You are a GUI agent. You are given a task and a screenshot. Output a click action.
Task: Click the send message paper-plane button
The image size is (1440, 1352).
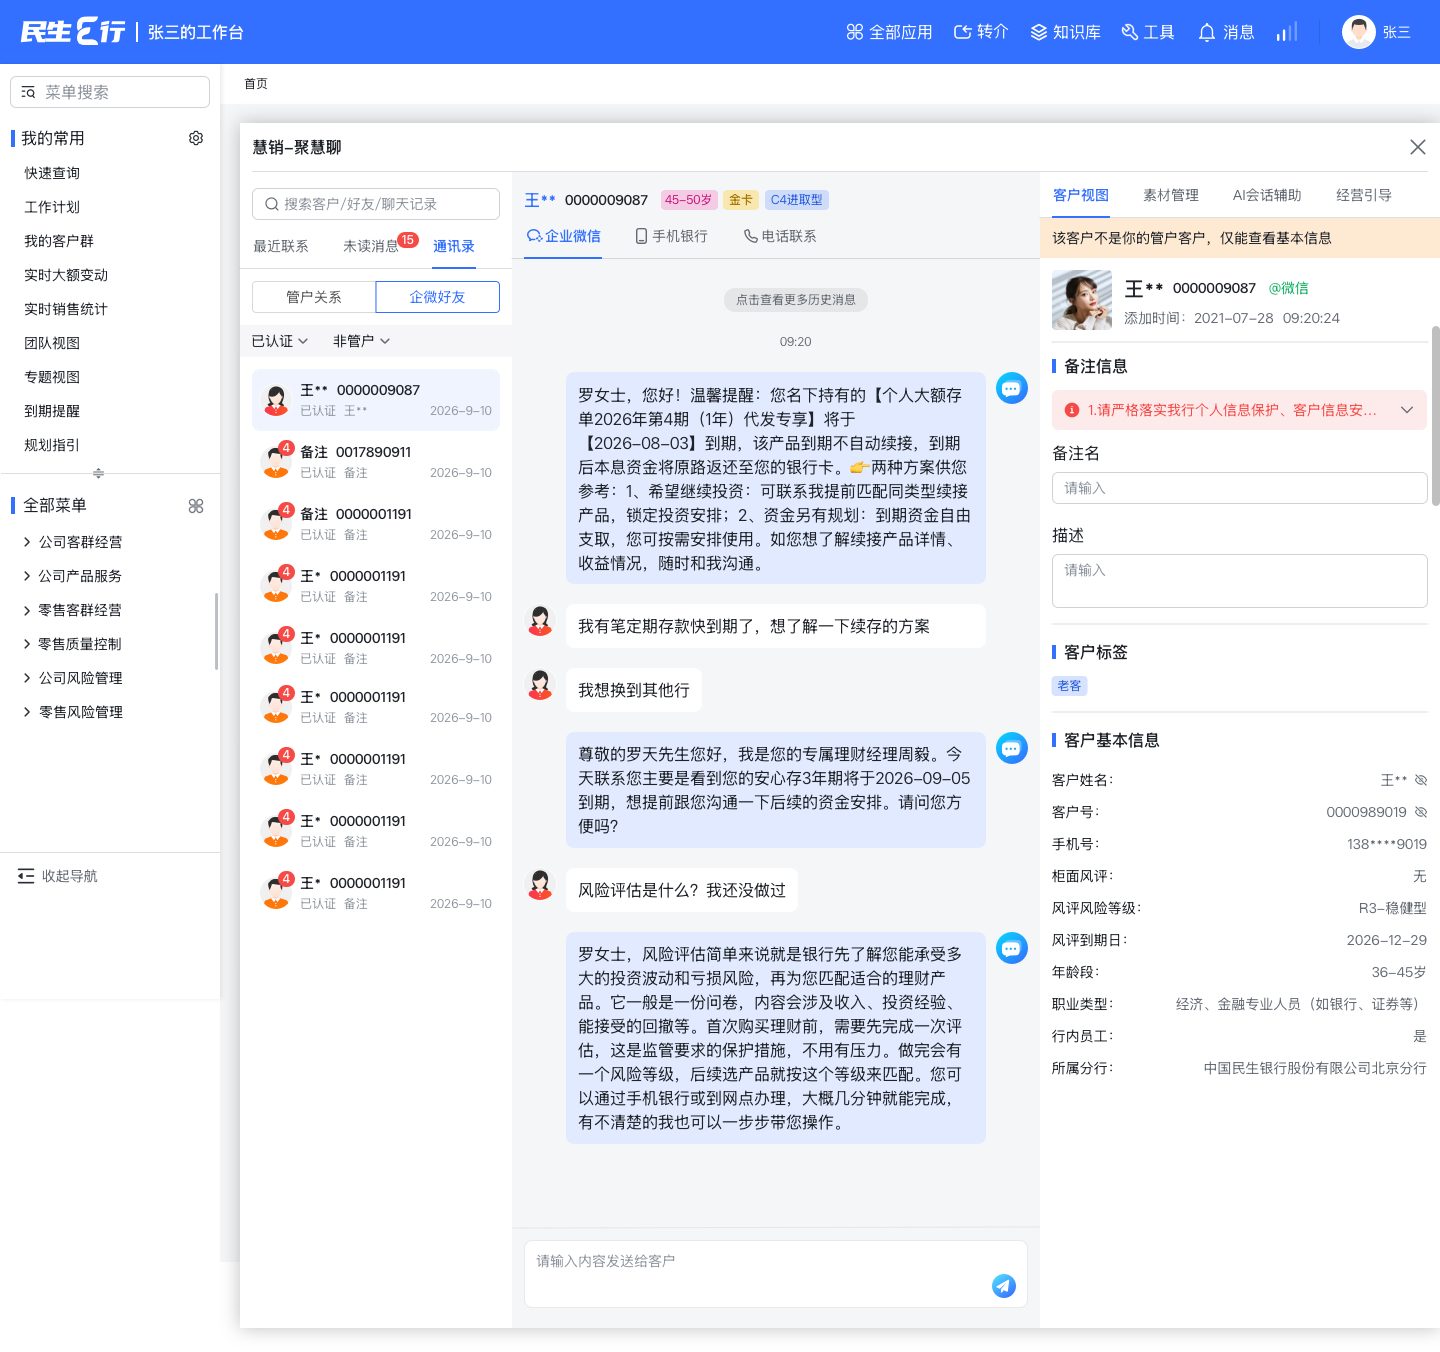tap(1004, 1286)
